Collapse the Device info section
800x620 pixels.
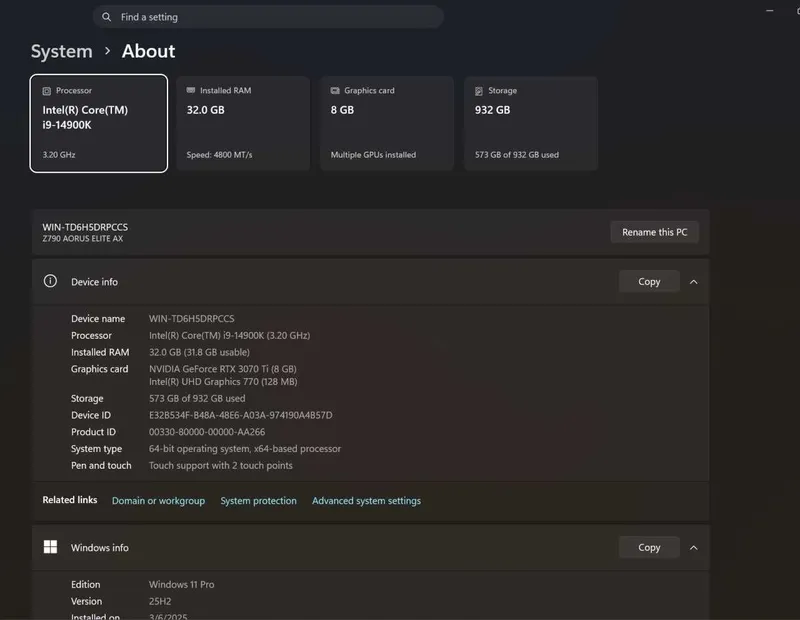click(x=694, y=282)
